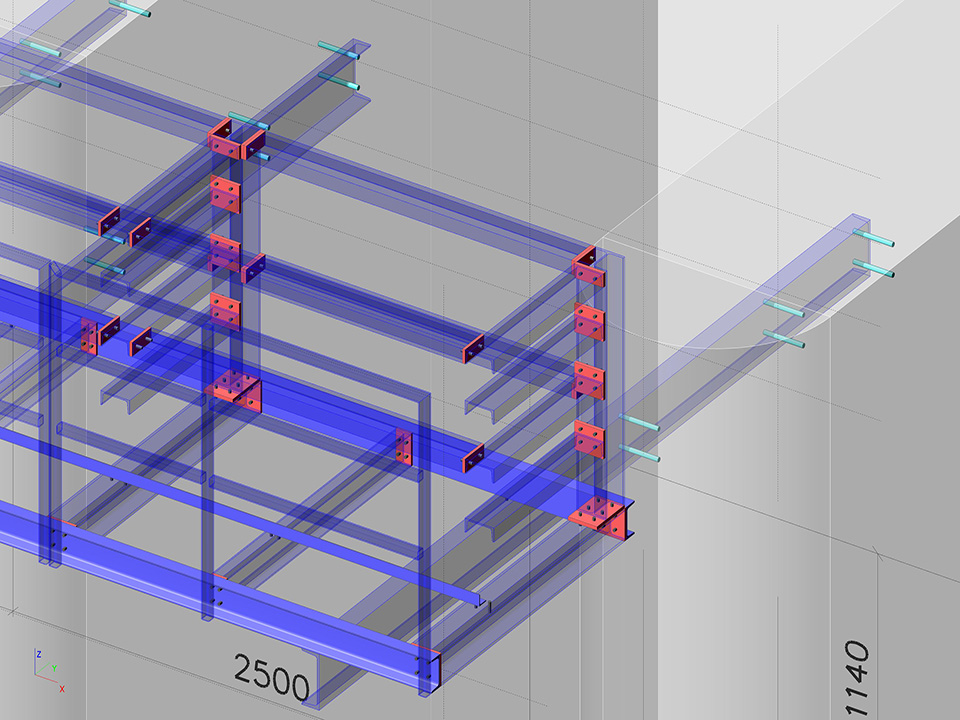Select the upper cyan anchor bolt at far right

pos(873,238)
